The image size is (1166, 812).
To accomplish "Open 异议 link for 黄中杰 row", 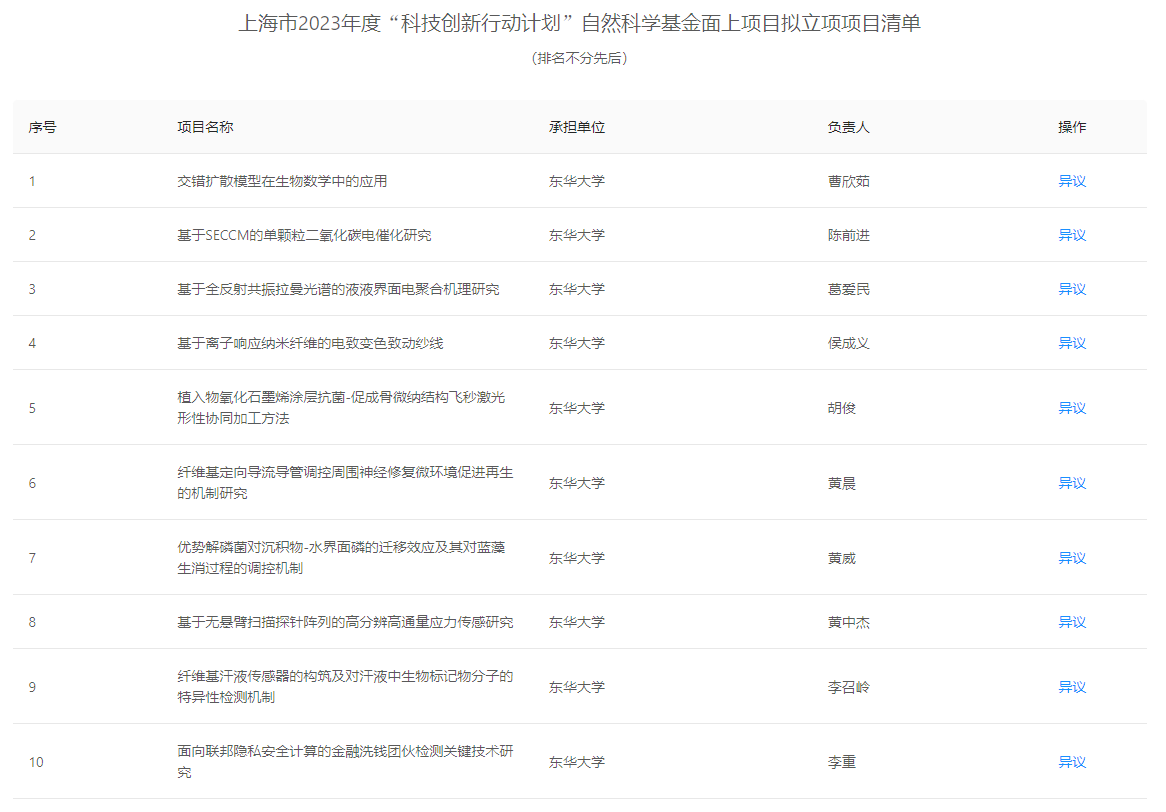I will pyautogui.click(x=1072, y=622).
